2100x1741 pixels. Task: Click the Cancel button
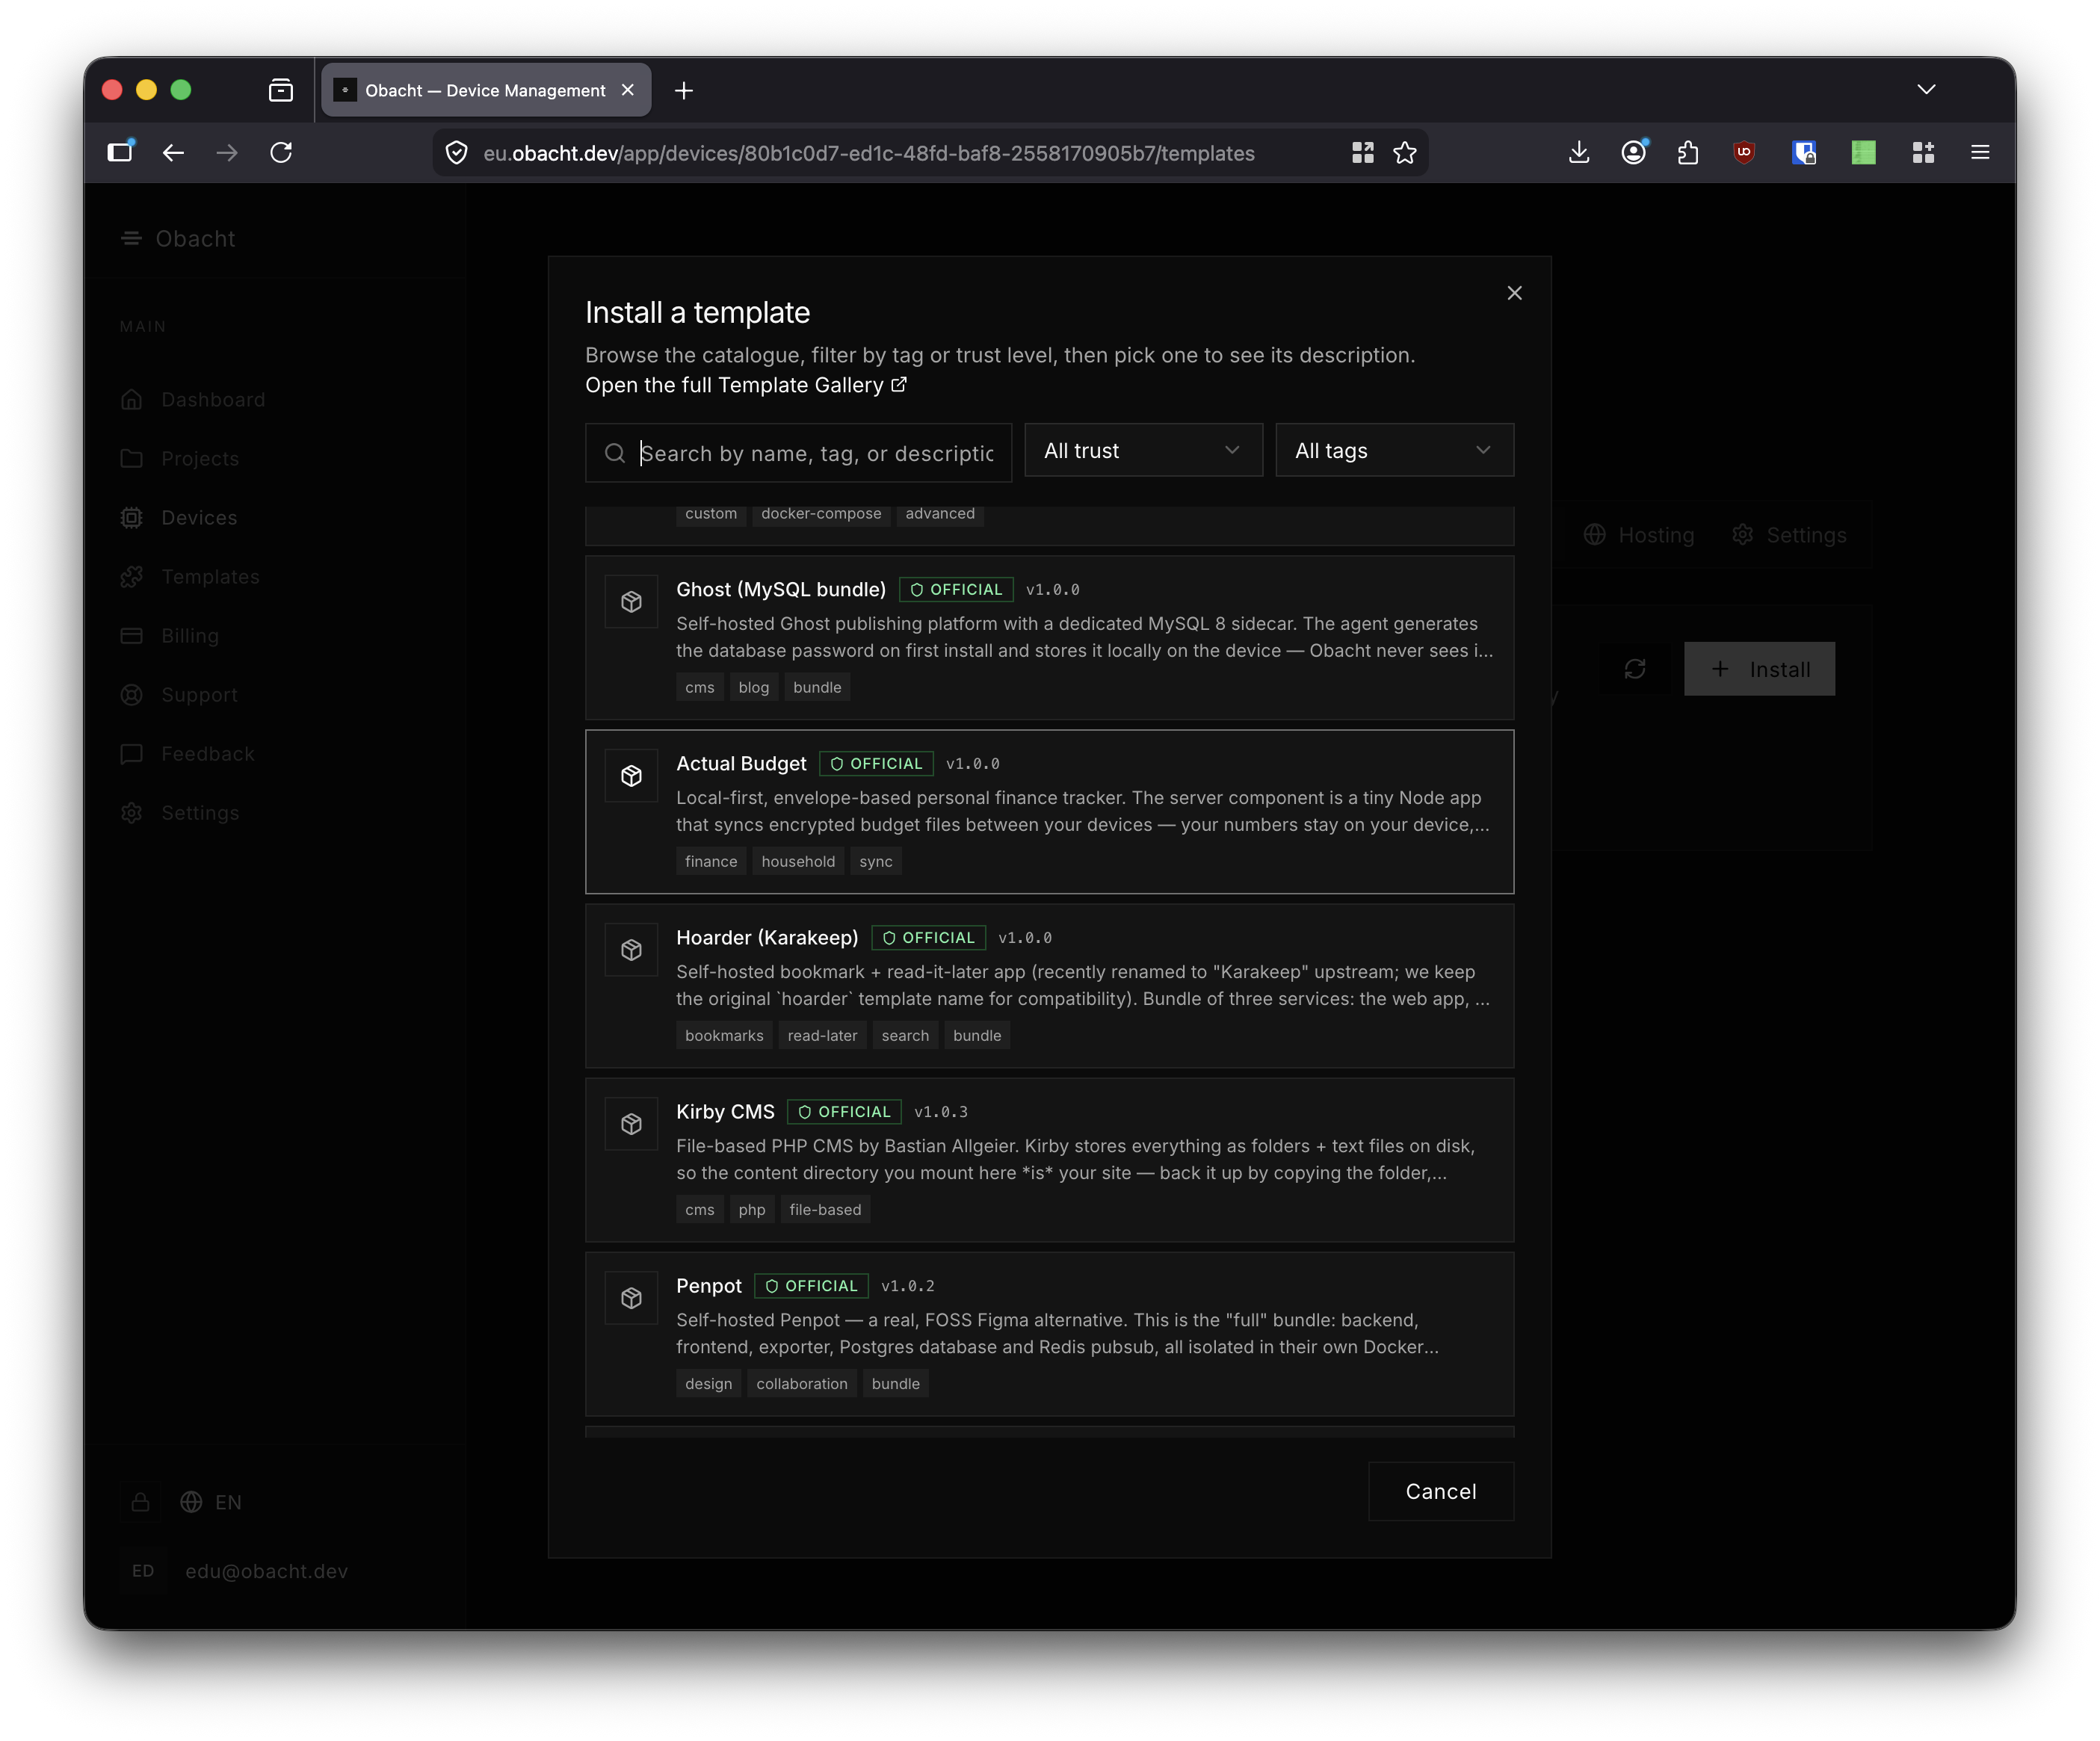1441,1491
